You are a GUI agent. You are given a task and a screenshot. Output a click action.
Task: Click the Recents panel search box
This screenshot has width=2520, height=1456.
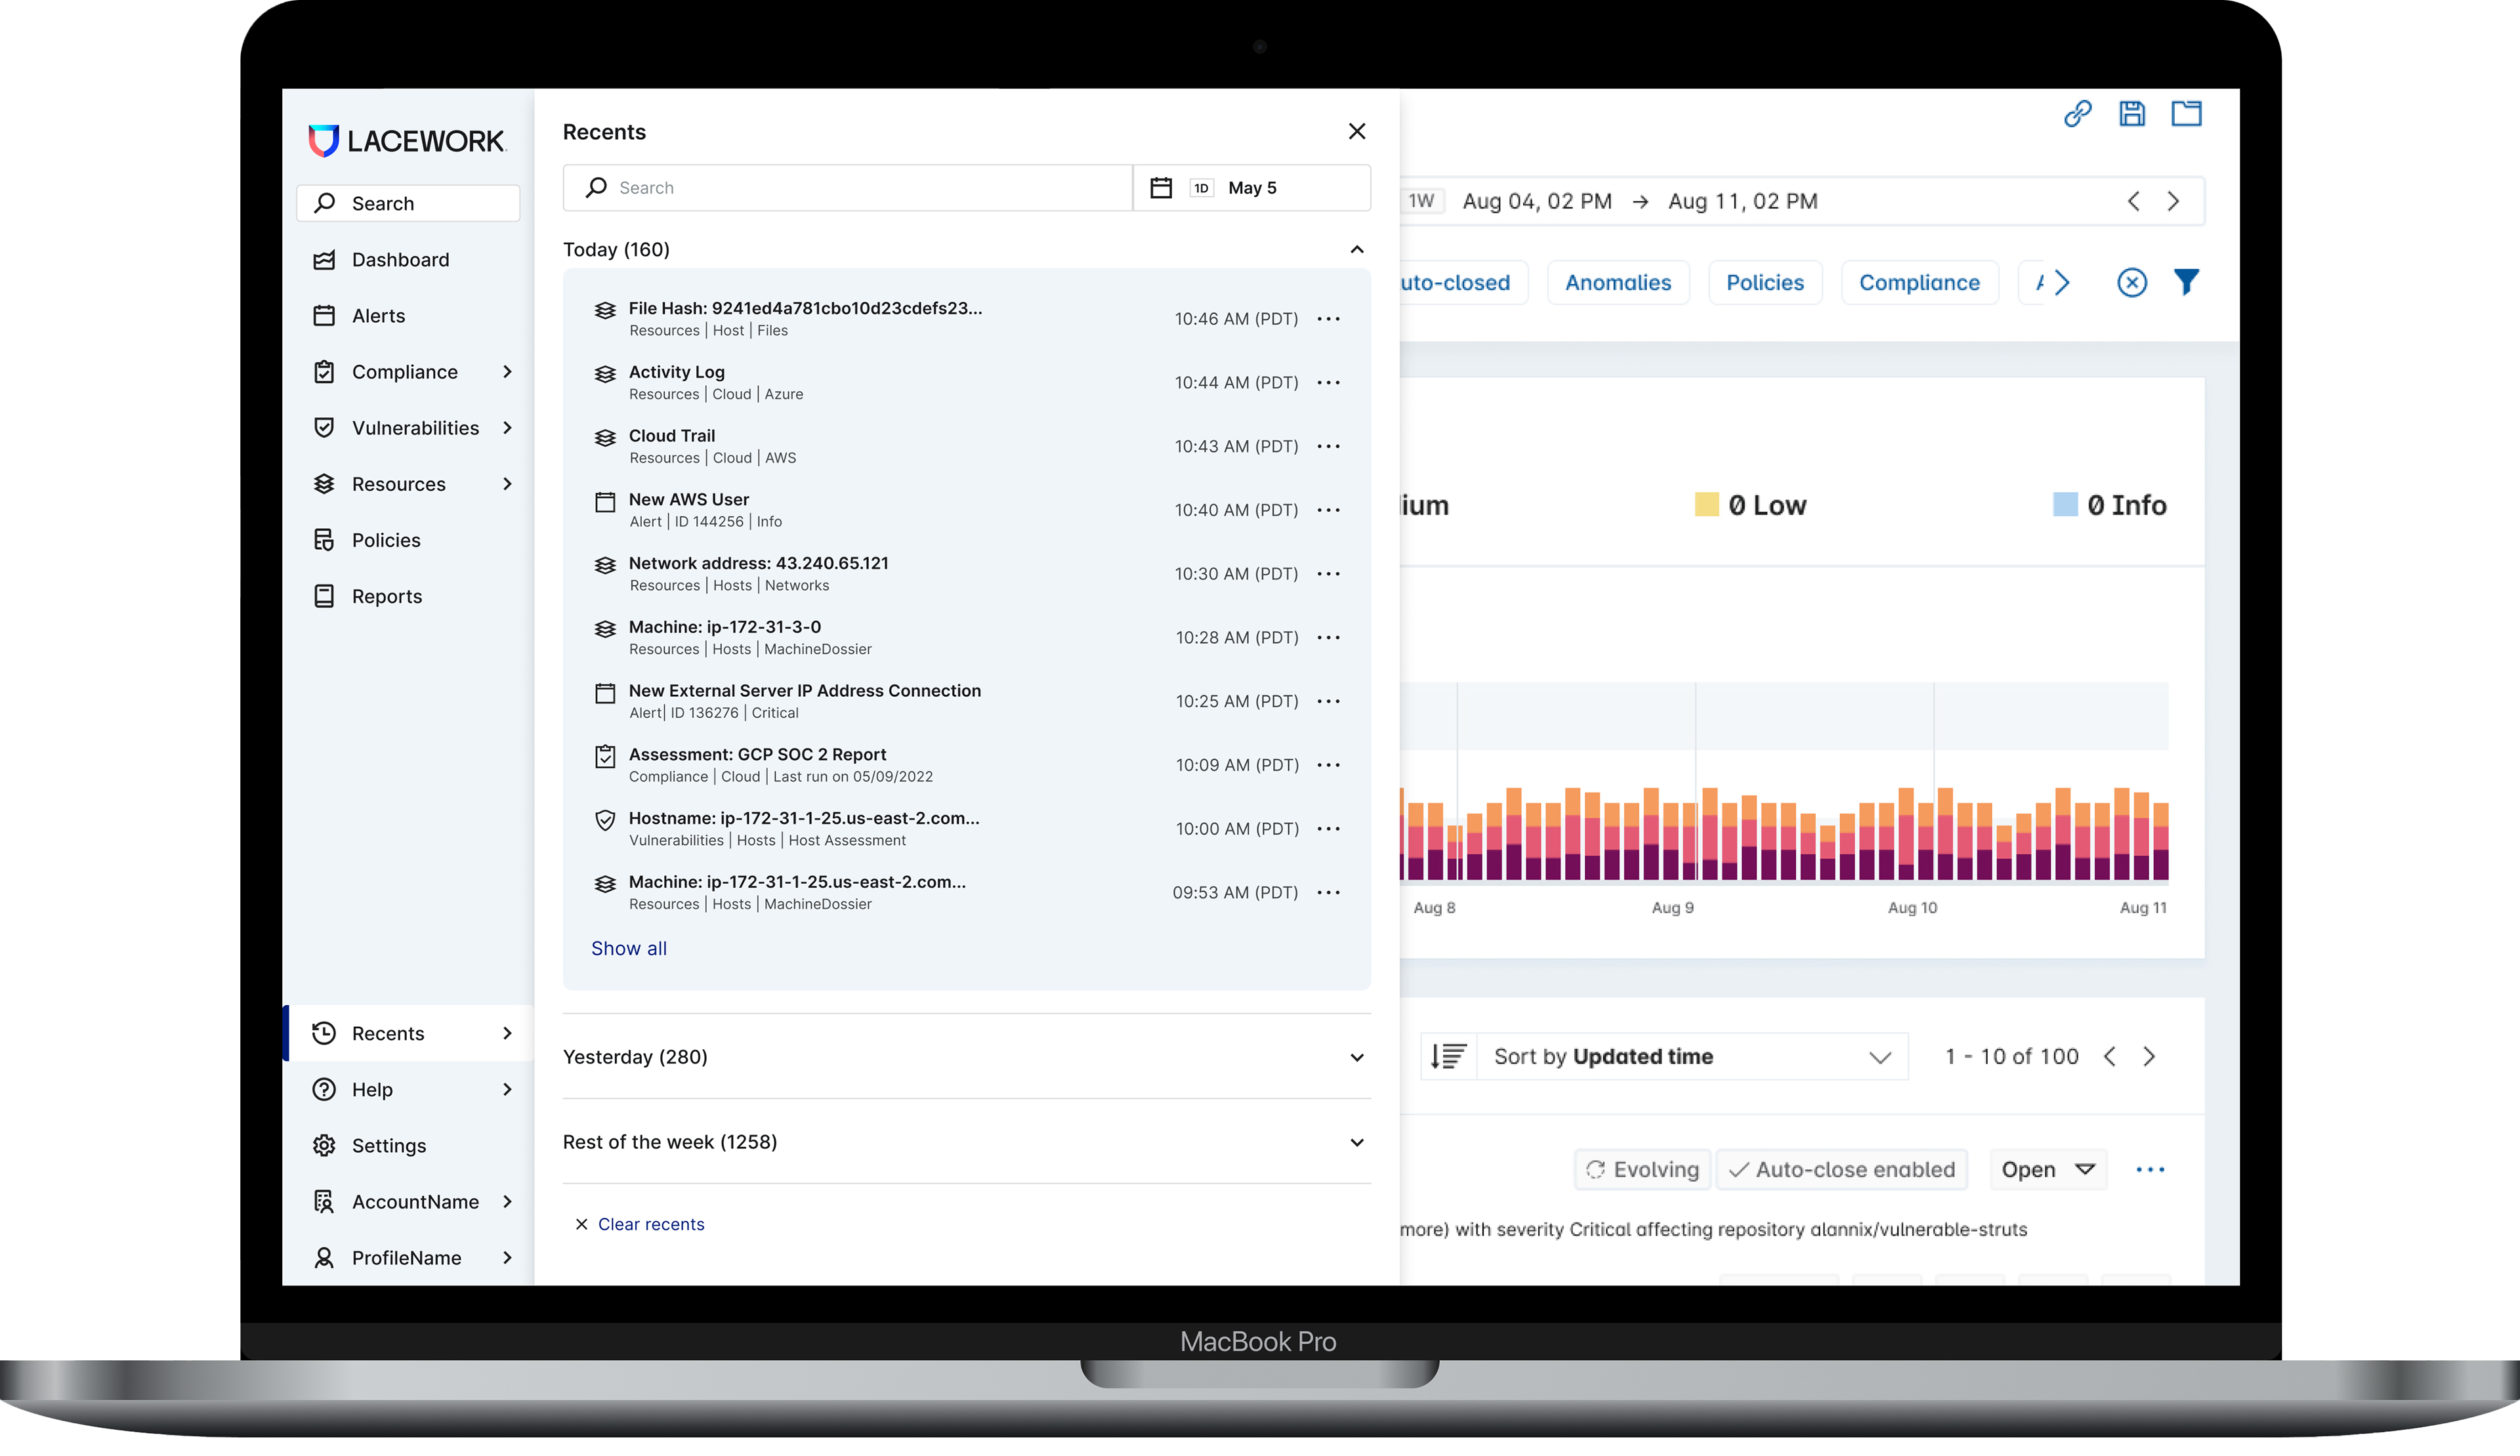[847, 188]
